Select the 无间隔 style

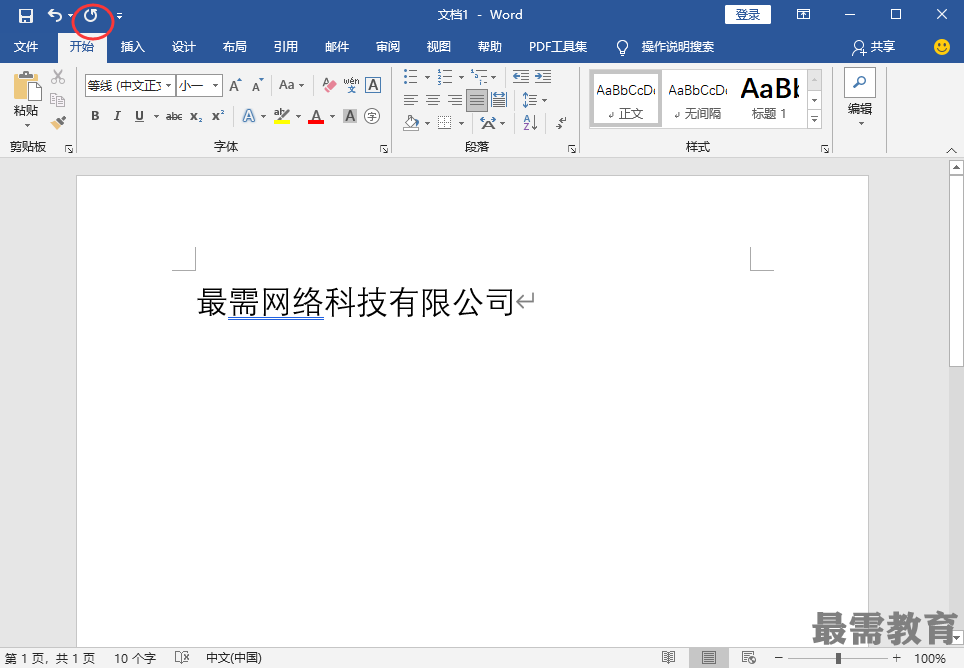click(698, 100)
